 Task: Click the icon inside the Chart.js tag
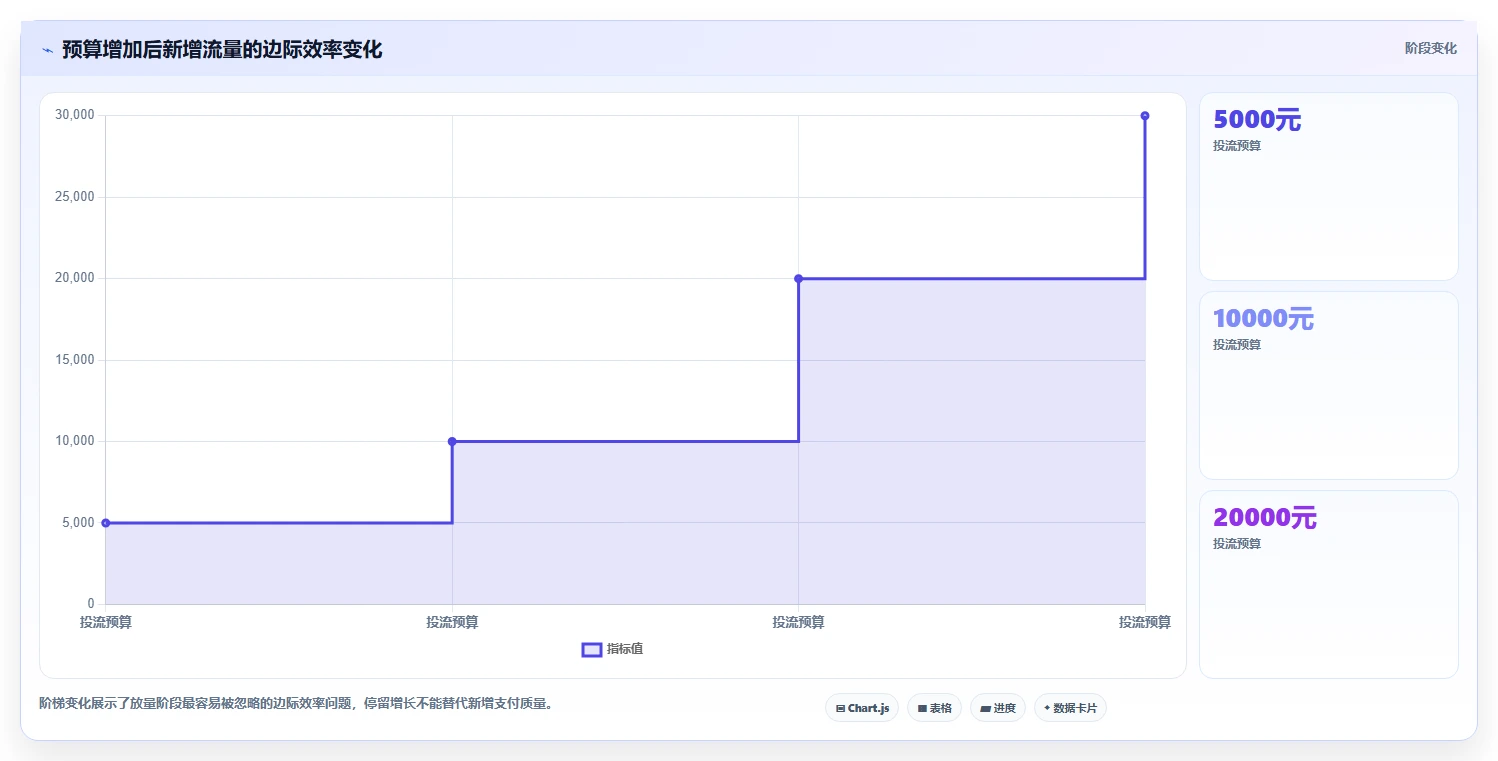840,708
